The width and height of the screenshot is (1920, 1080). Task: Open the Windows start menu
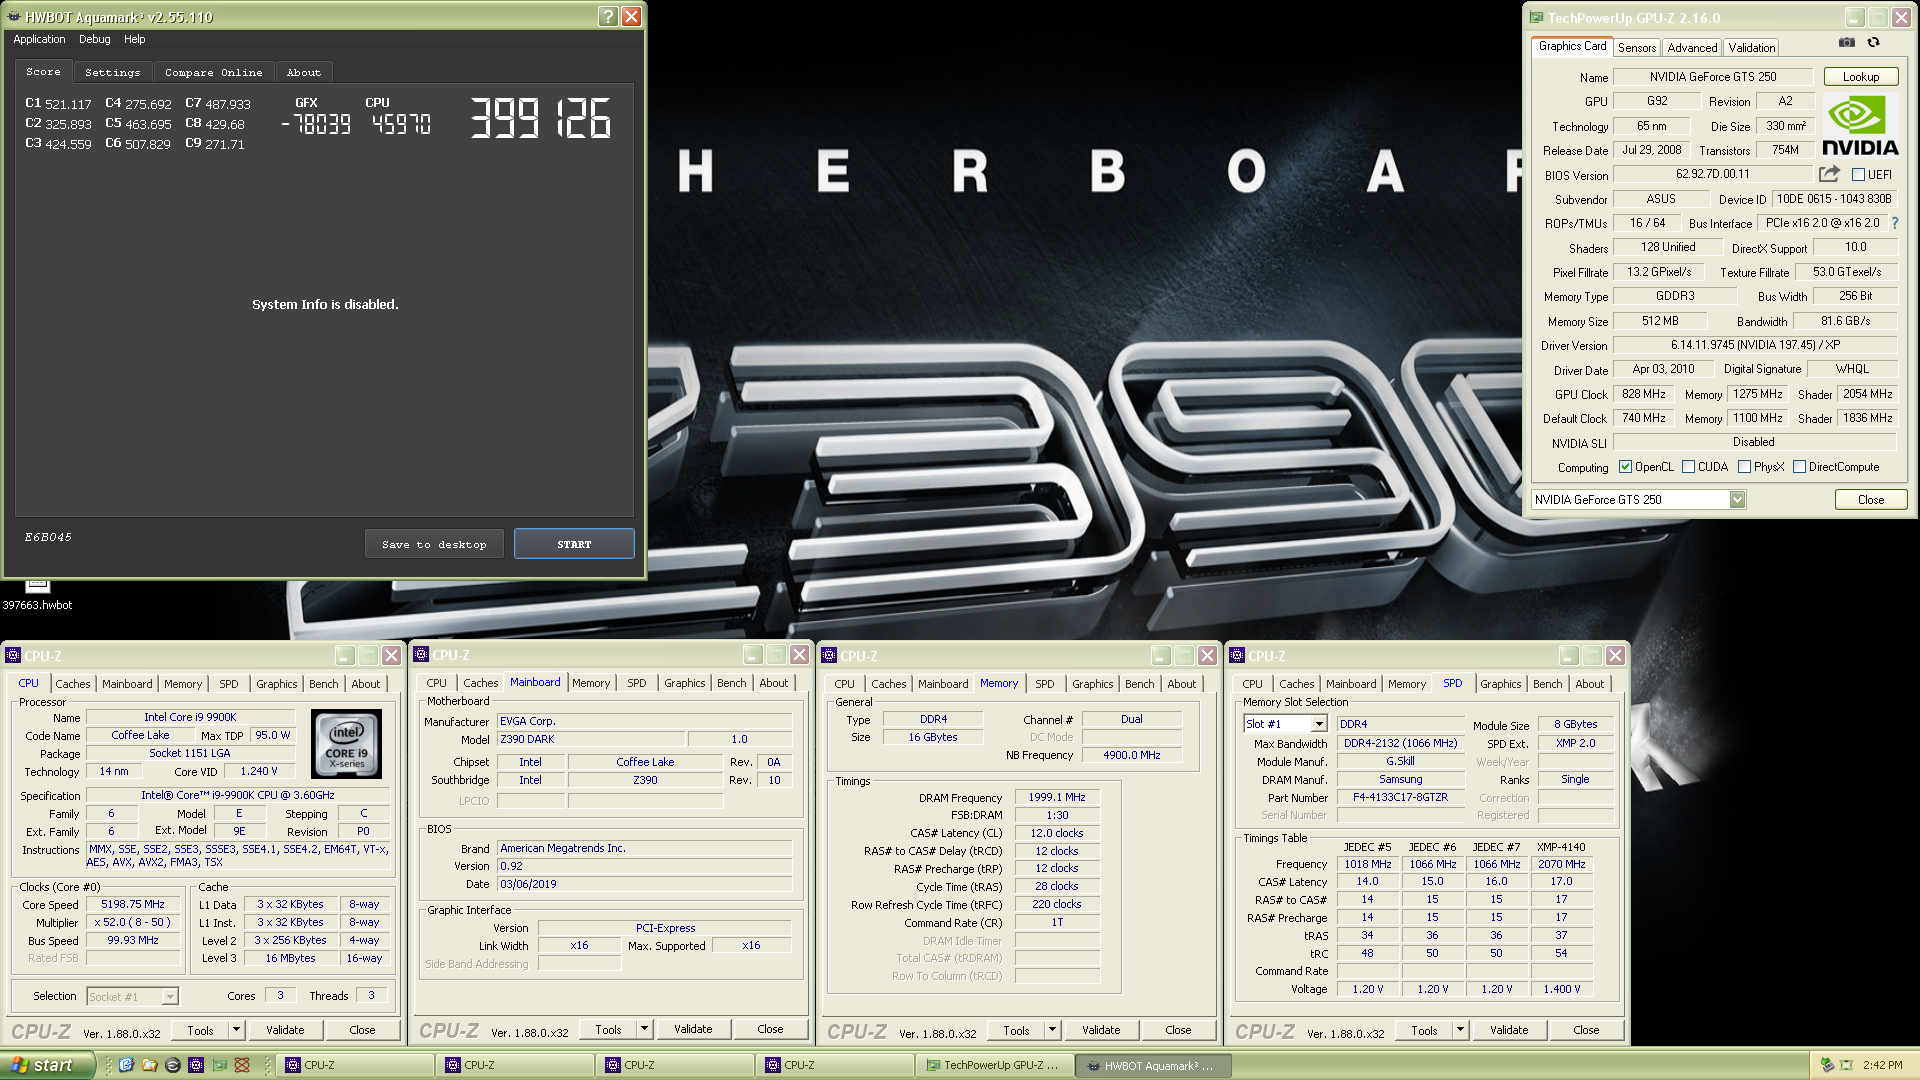point(47,1065)
